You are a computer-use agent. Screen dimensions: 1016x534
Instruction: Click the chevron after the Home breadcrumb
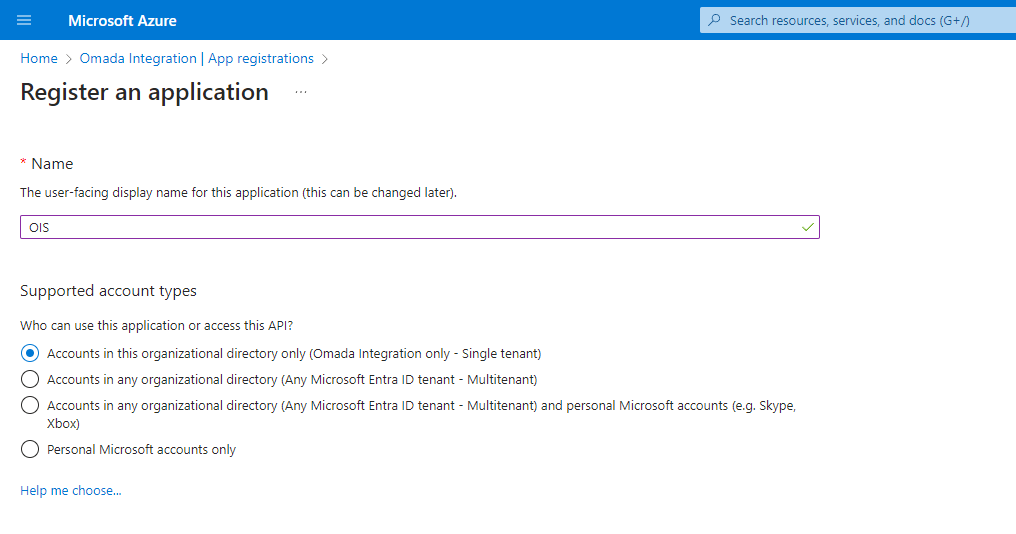[69, 59]
